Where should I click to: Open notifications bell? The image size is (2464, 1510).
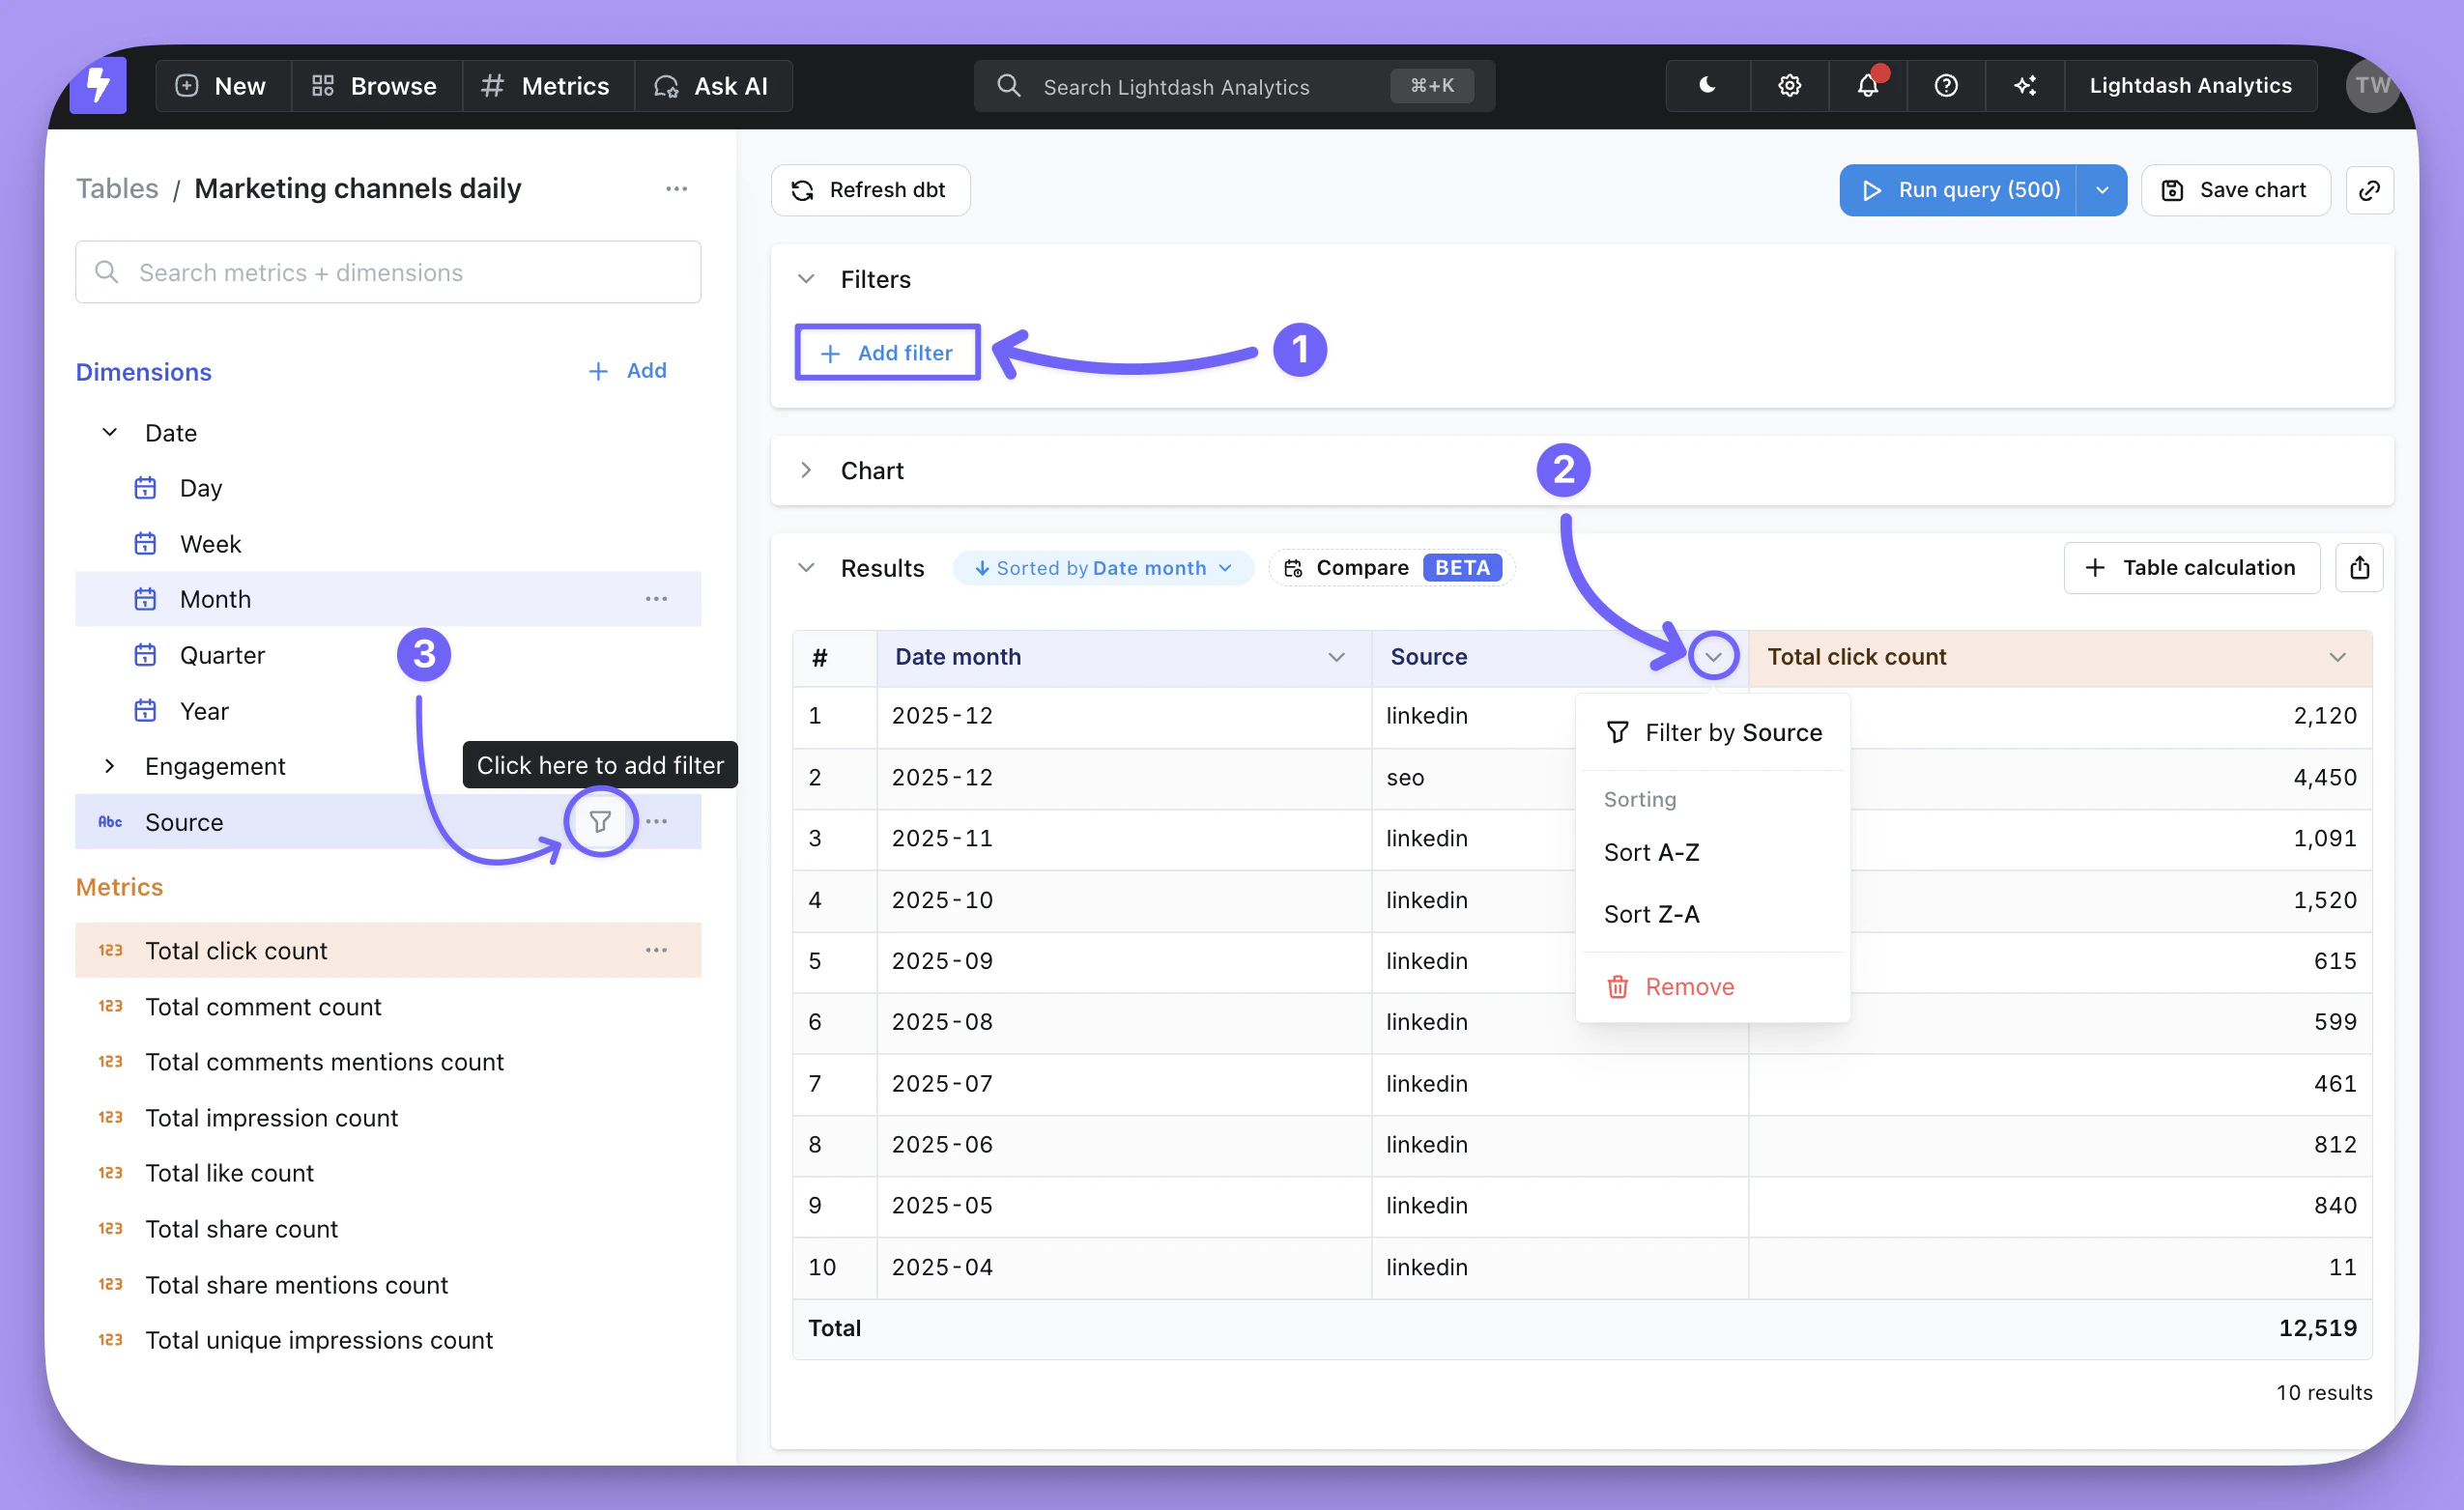(1867, 86)
